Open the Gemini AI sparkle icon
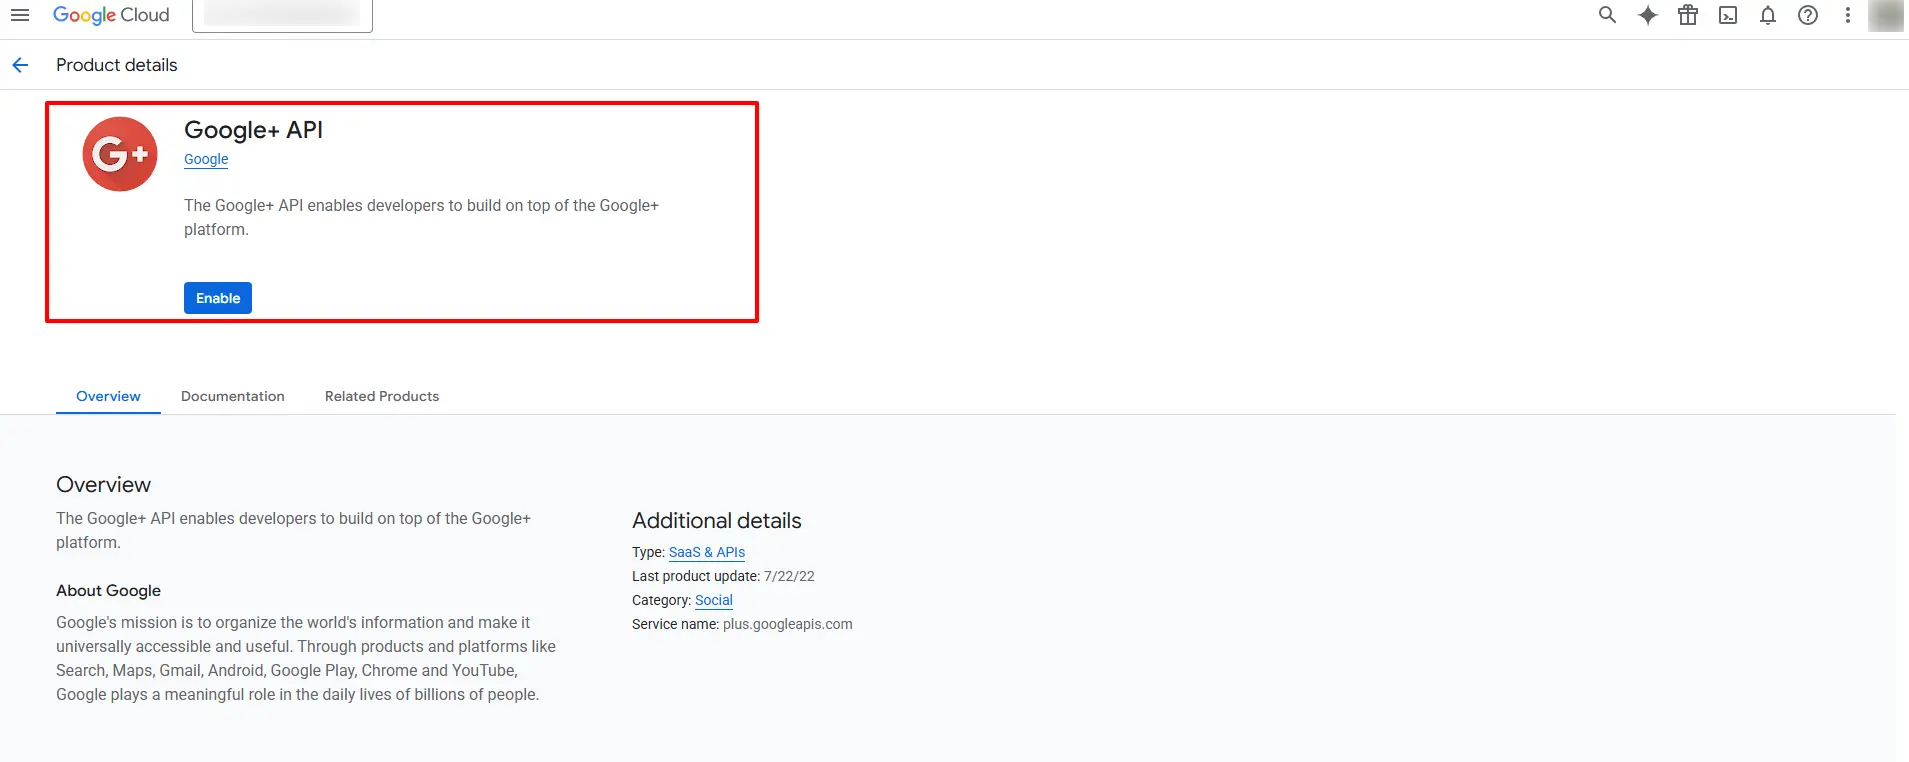Screen dimensions: 1909x762 (x=1648, y=15)
